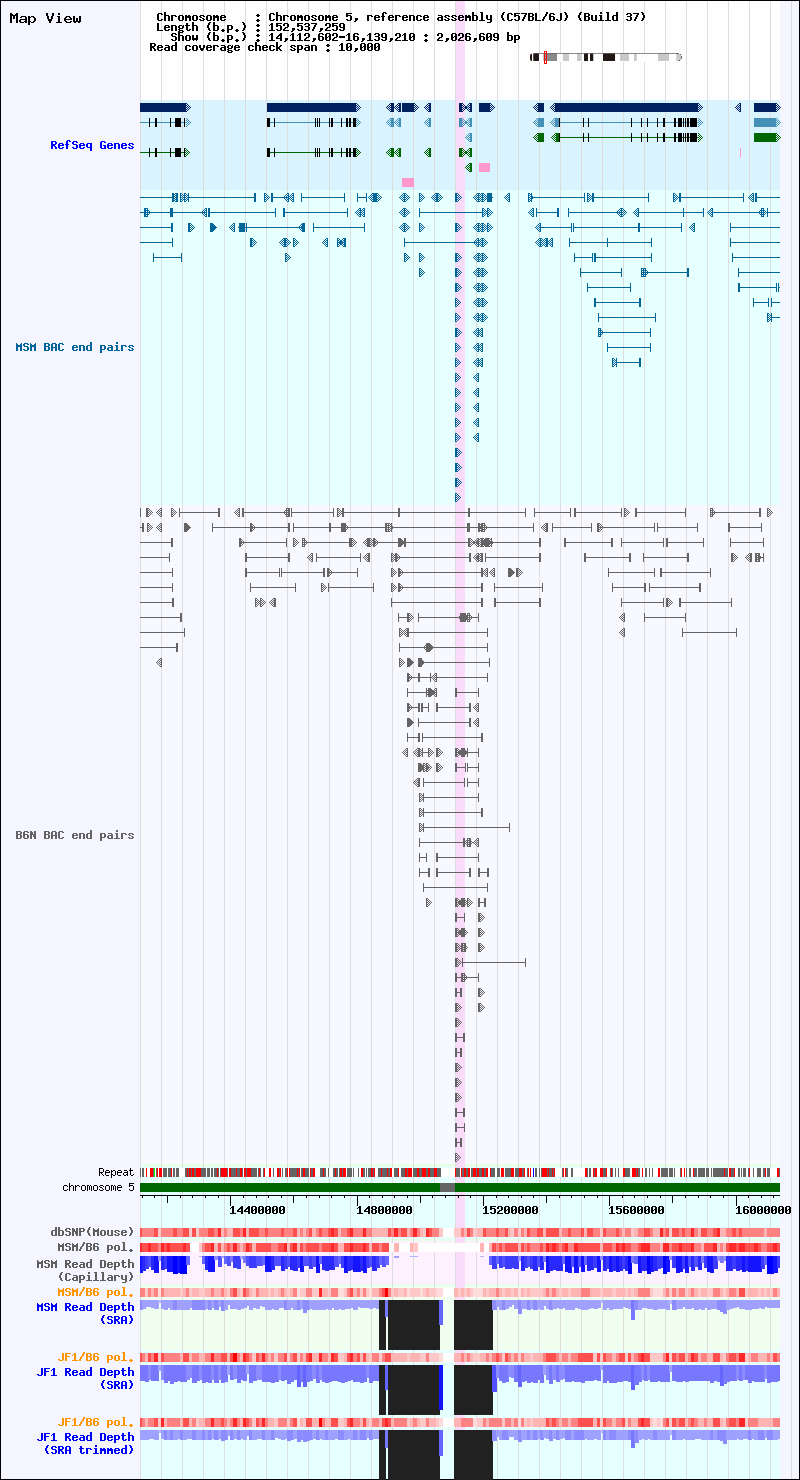The width and height of the screenshot is (800, 1480).
Task: Click the gray gap segment on chromosome 5 bar
Action: 447,1187
